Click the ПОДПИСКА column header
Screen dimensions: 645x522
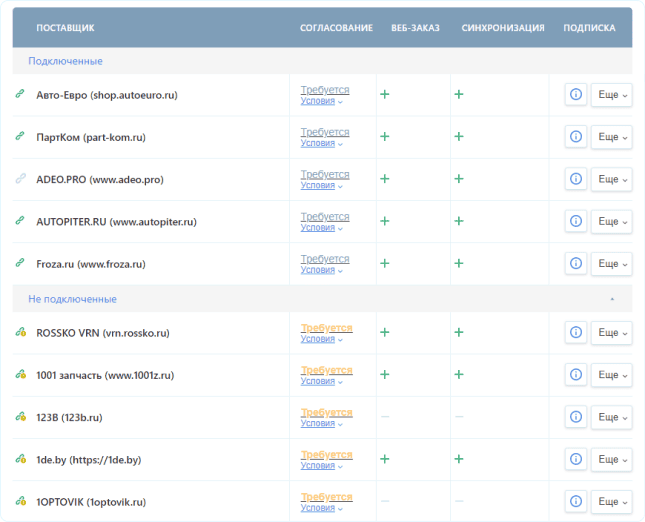point(589,28)
